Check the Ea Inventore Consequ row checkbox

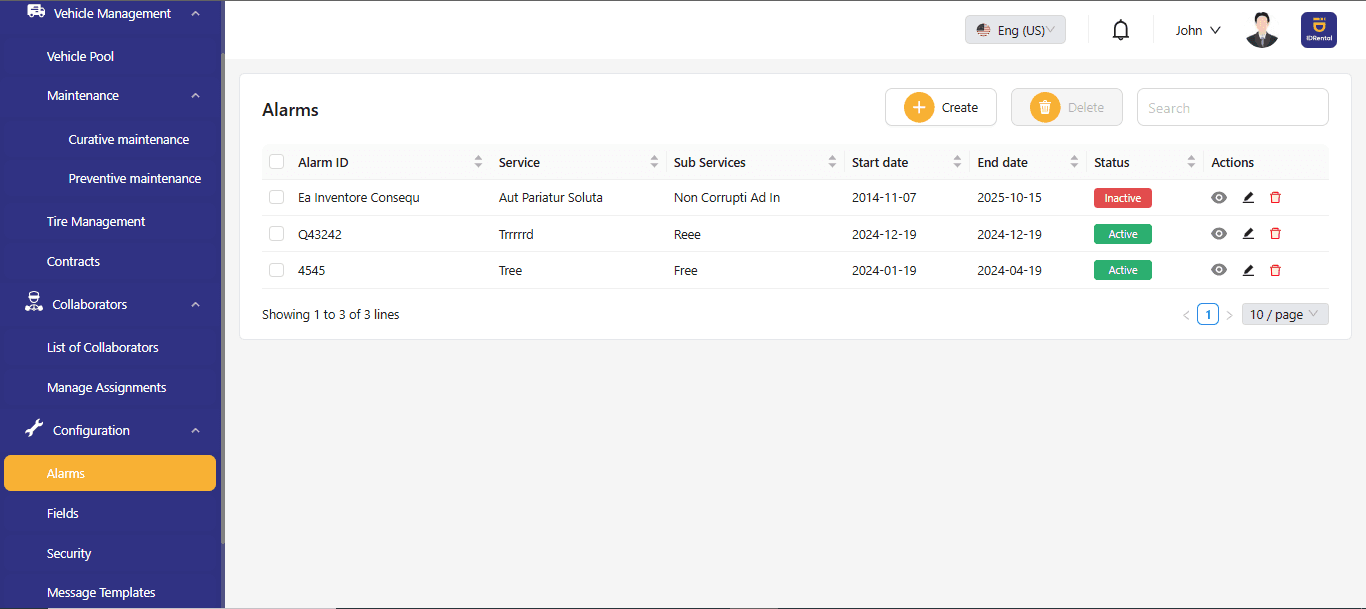pos(277,198)
